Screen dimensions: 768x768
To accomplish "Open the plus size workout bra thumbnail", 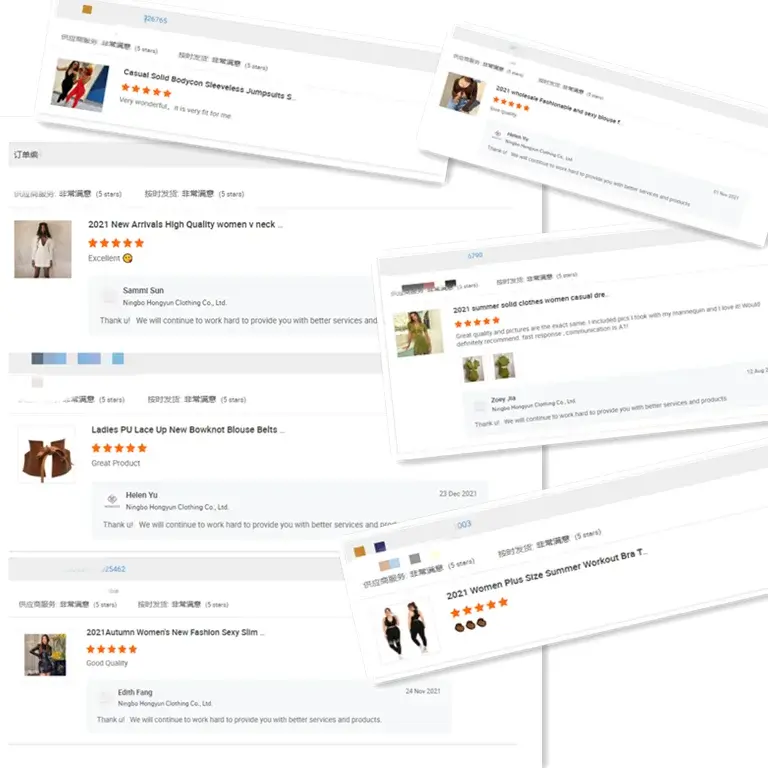I will 405,628.
